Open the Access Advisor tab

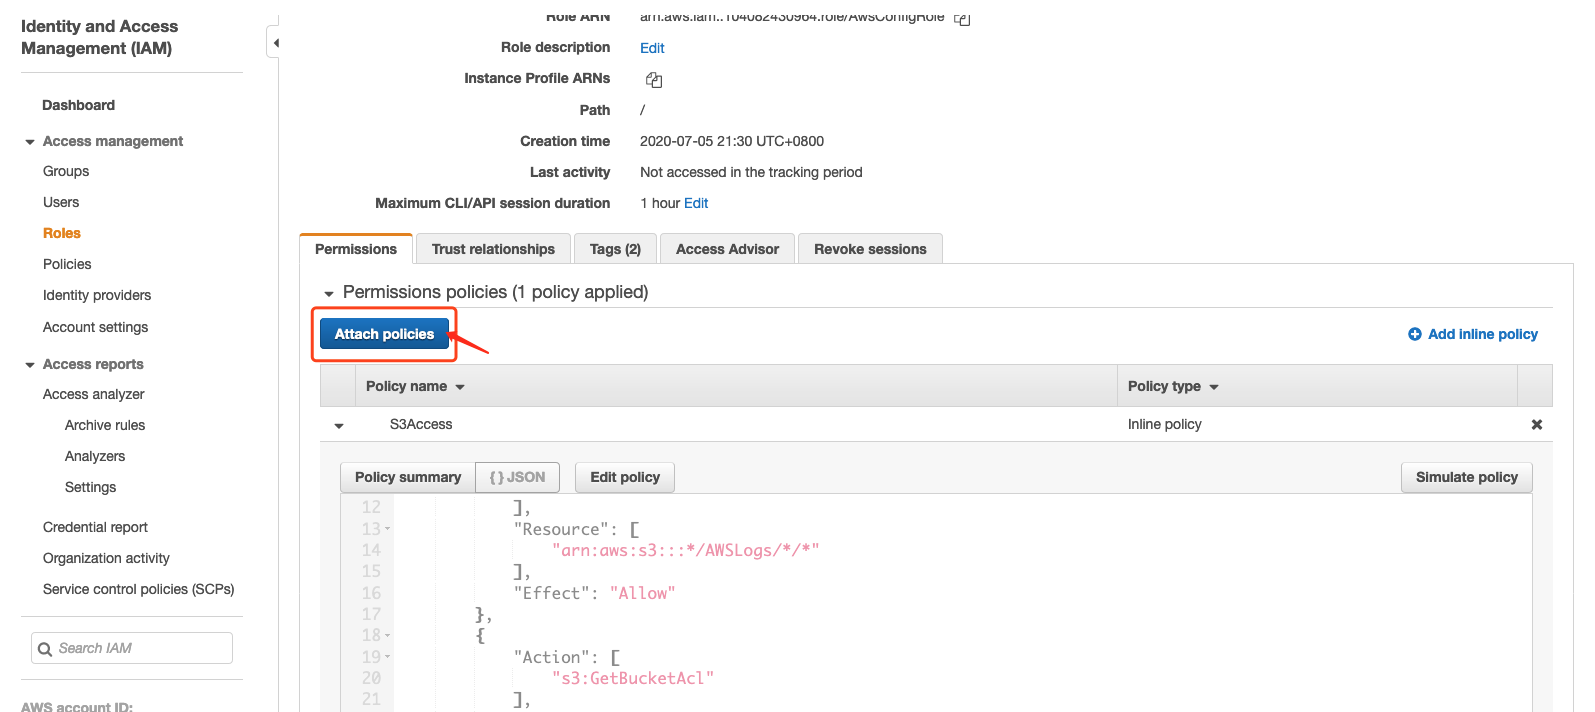point(727,249)
